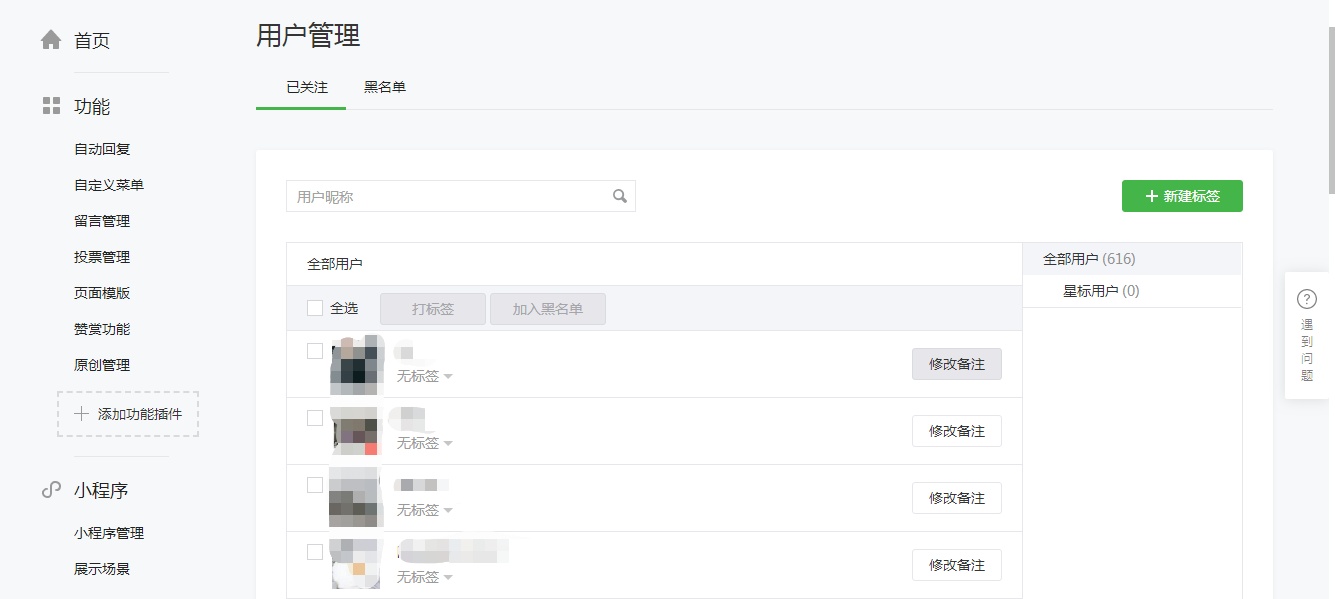Viewport: 1335px width, 599px height.
Task: Open third user's 无标签 tag dropdown
Action: [425, 510]
